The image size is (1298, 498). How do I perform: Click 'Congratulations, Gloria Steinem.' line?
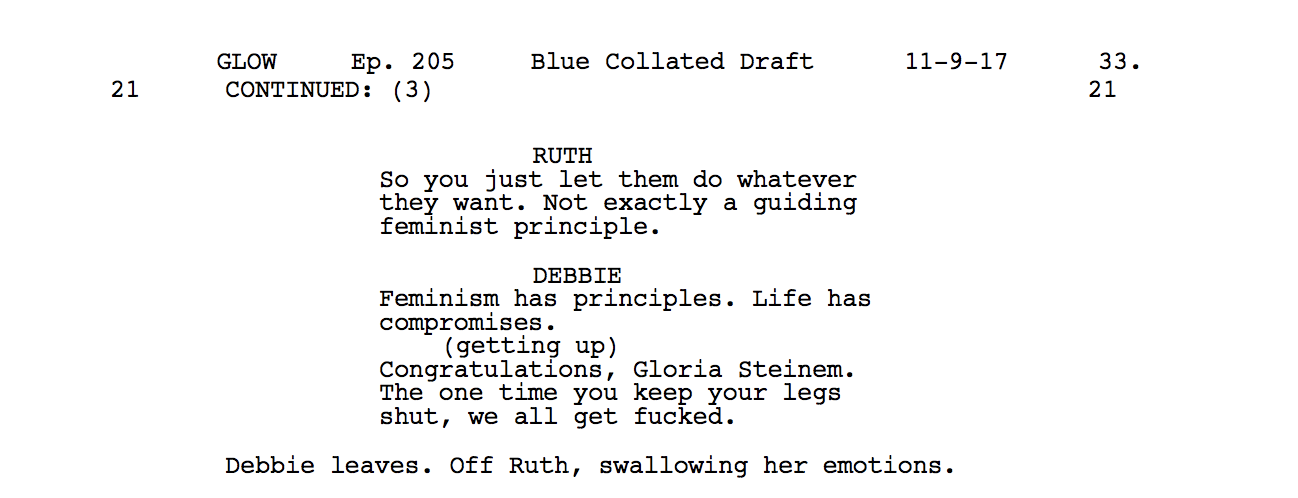point(618,370)
